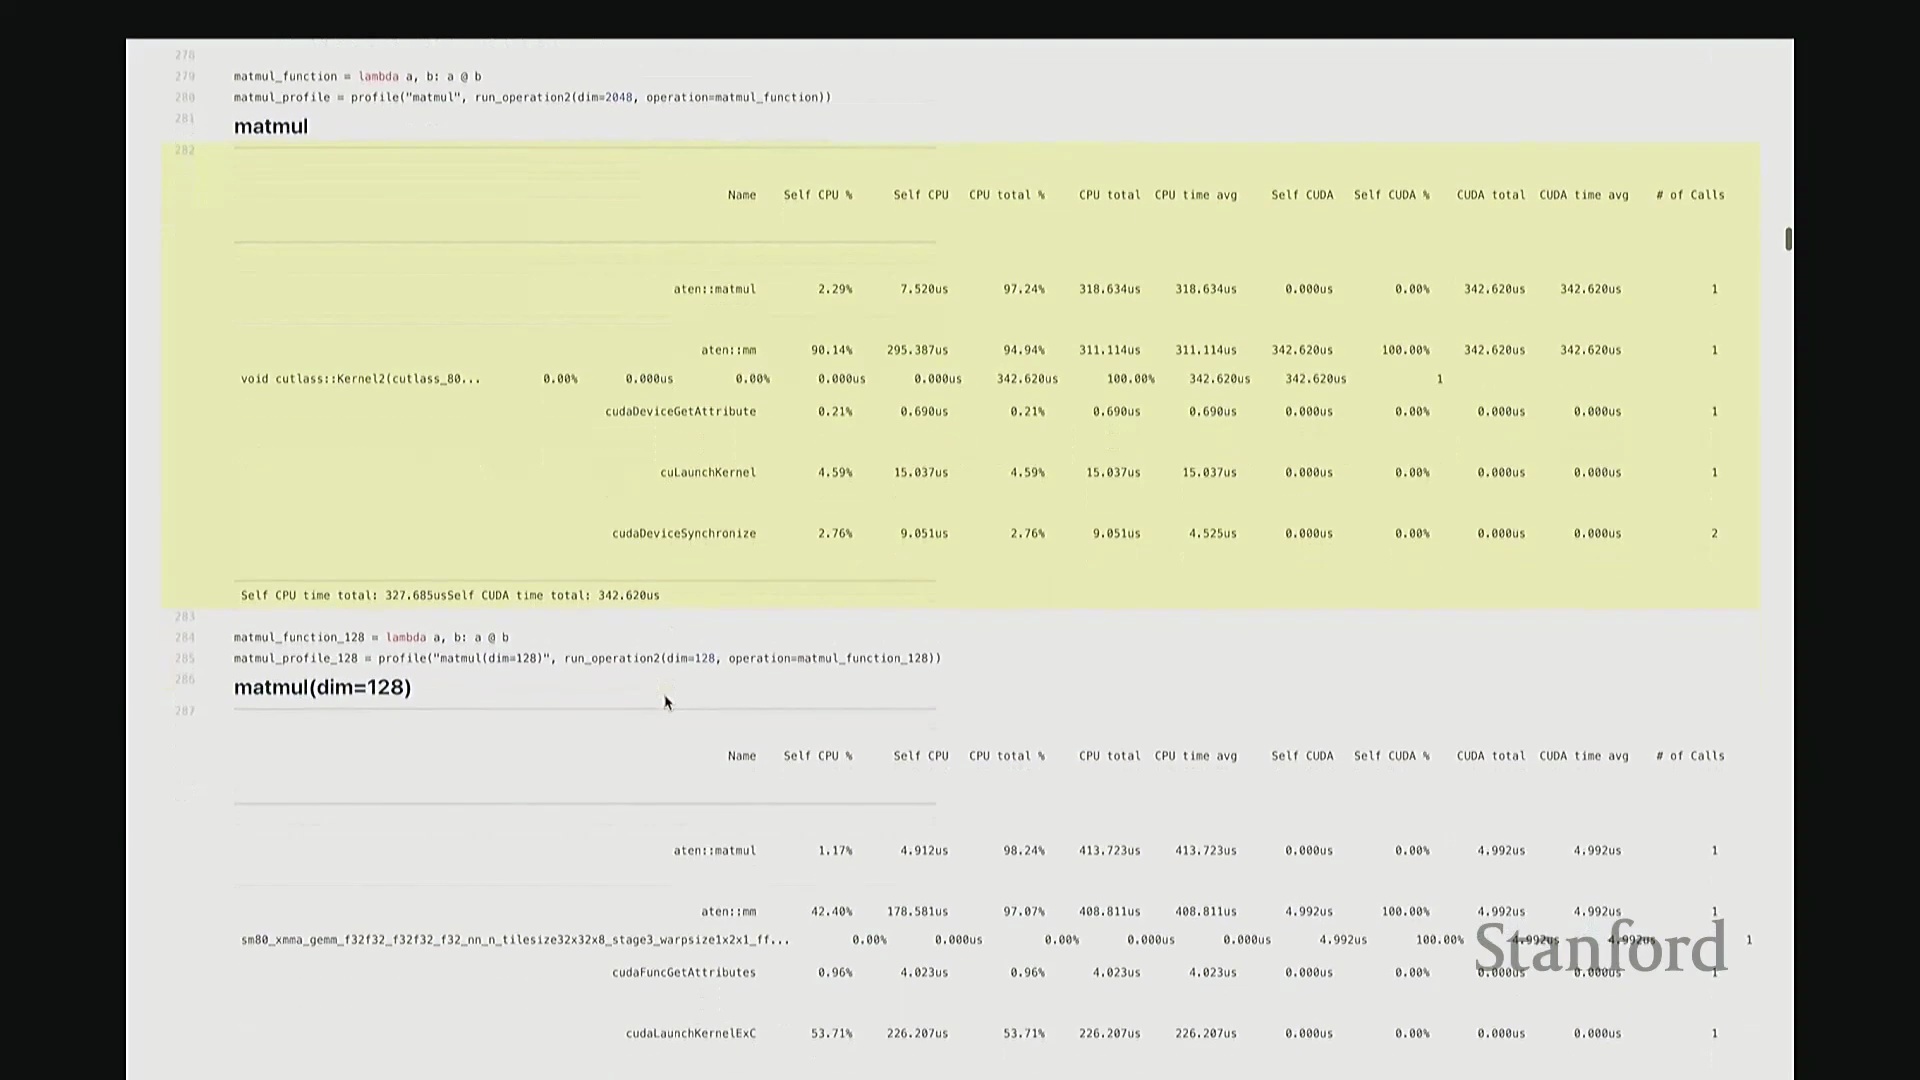Click line number 282 in the gutter
Viewport: 1920px width, 1080px height.
tap(185, 150)
